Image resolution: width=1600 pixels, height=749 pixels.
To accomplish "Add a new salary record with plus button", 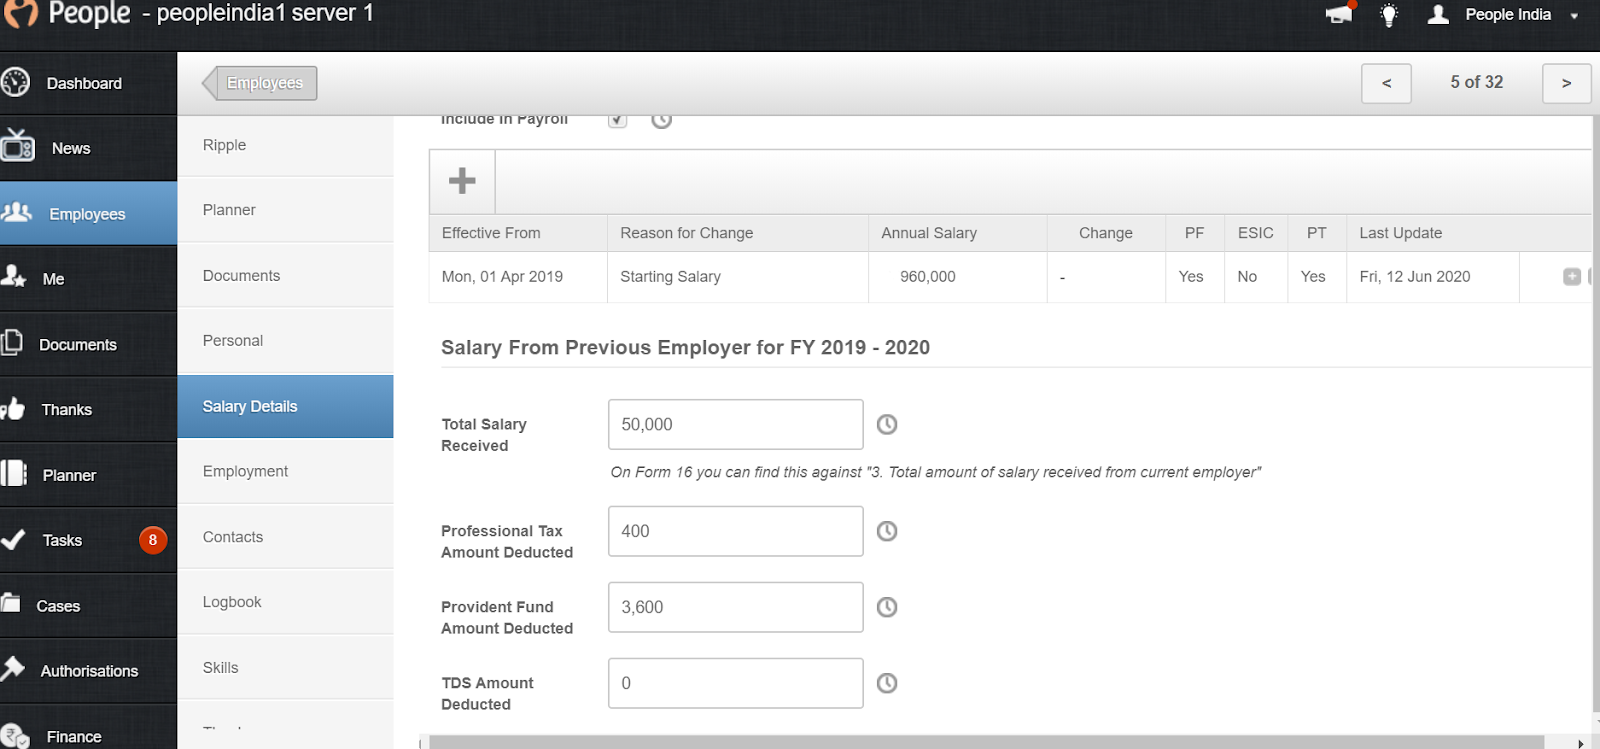I will tap(462, 181).
